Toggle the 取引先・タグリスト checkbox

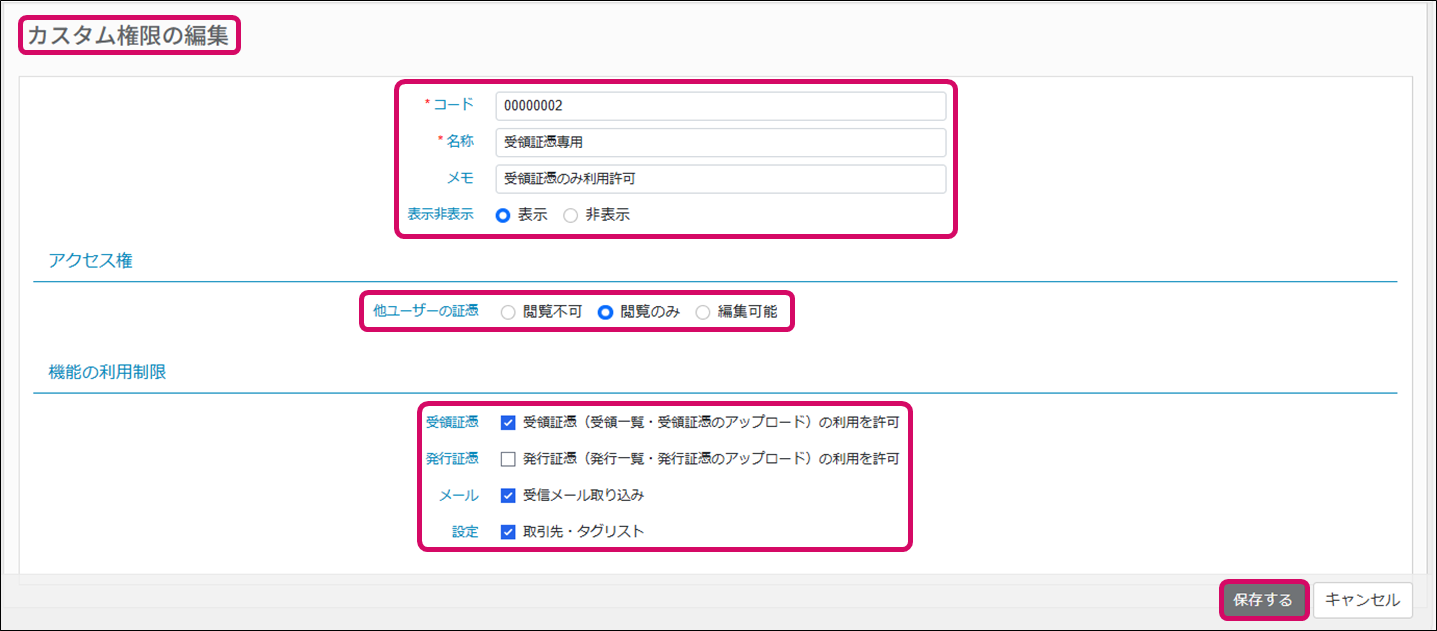(x=508, y=532)
